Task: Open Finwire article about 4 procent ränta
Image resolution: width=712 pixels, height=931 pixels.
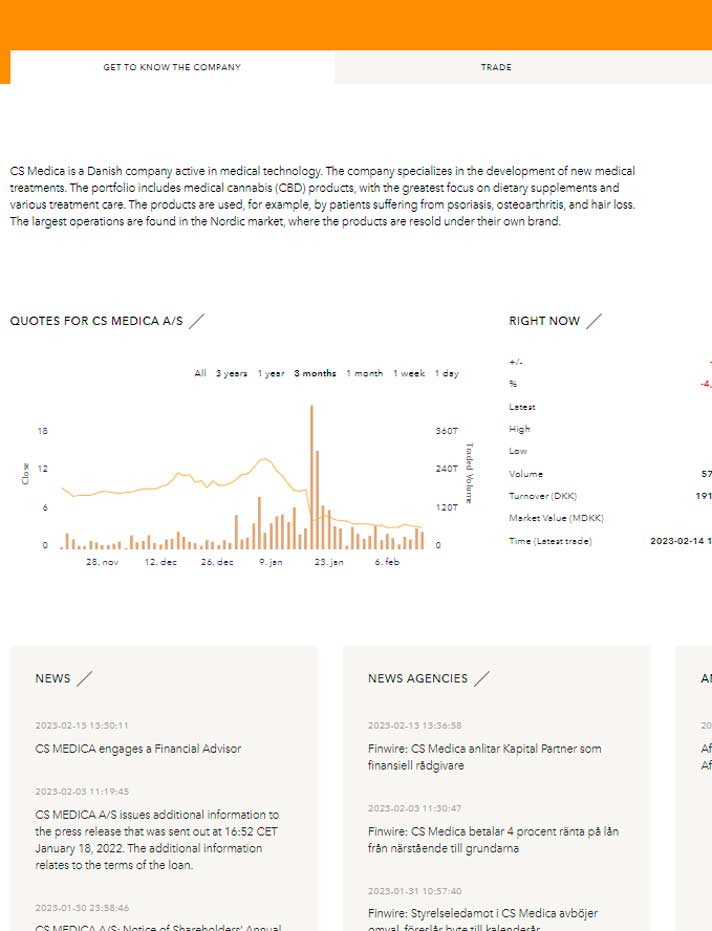Action: pos(493,840)
